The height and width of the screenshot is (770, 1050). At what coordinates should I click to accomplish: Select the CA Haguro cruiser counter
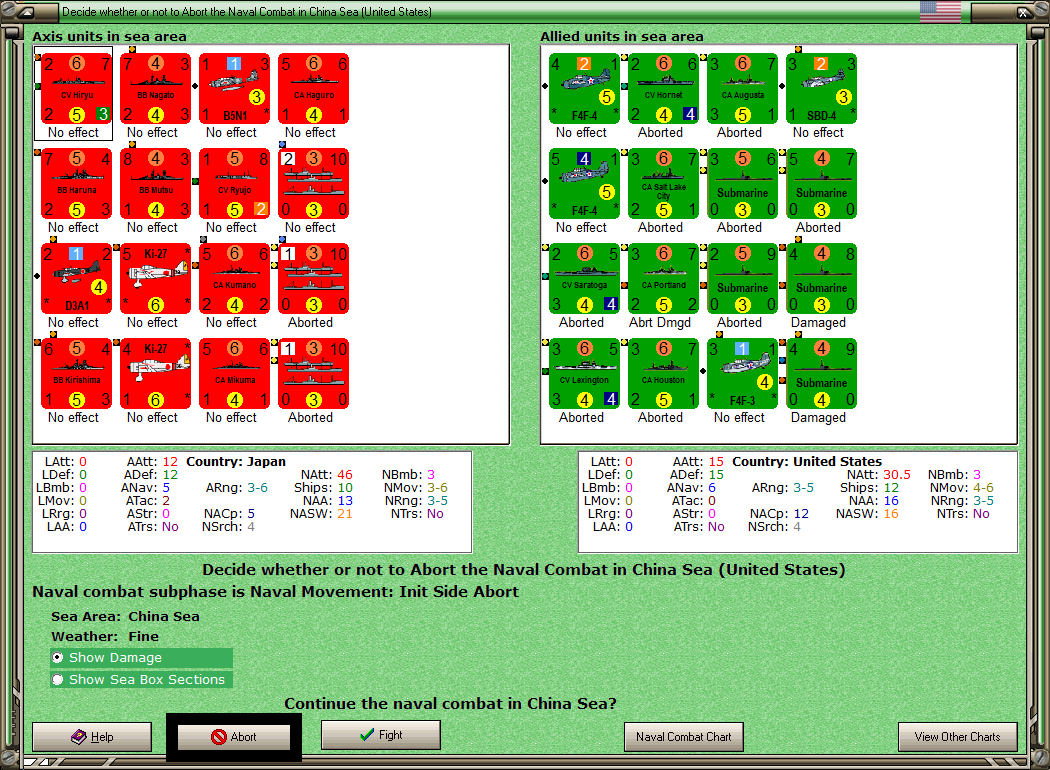314,88
